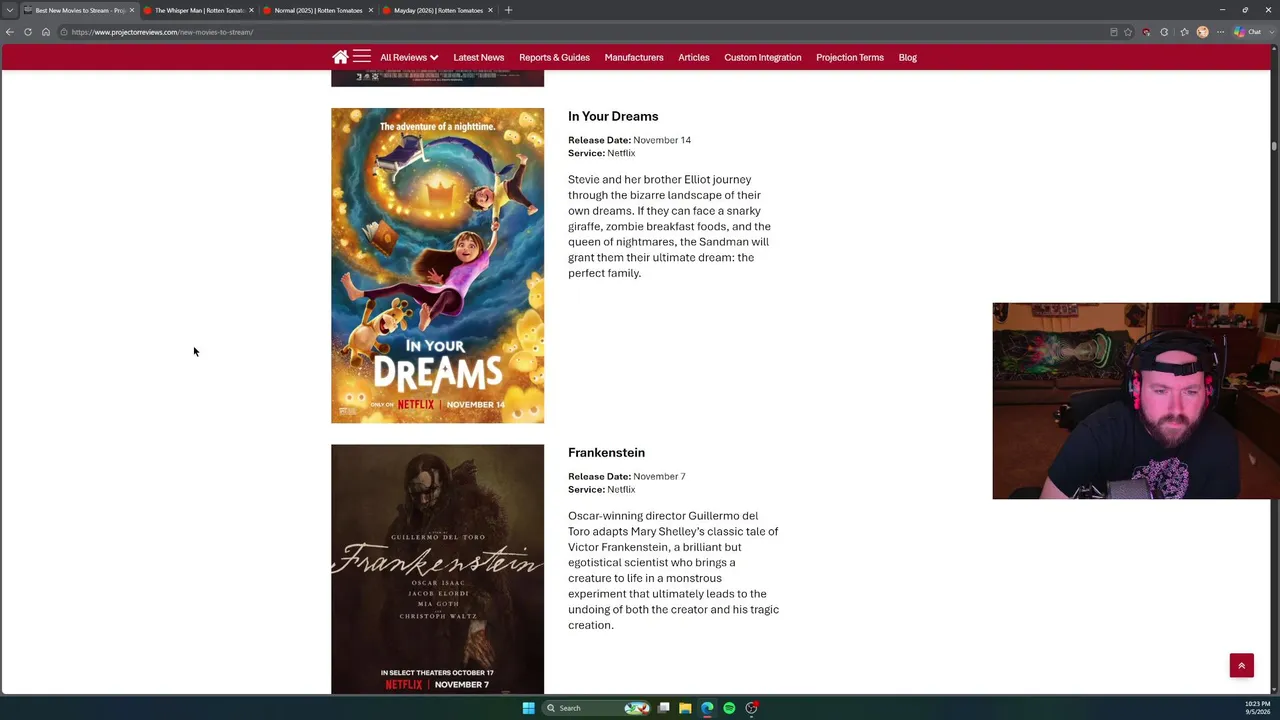Image resolution: width=1280 pixels, height=720 pixels.
Task: Open the Favorites list icon
Action: tap(1185, 32)
